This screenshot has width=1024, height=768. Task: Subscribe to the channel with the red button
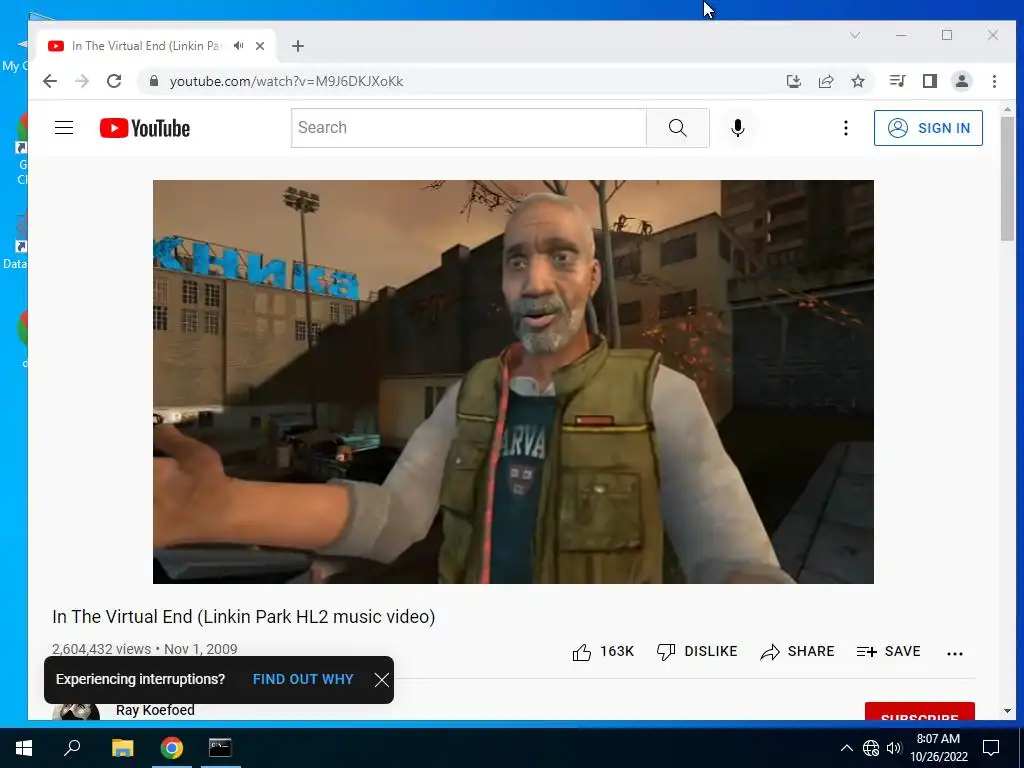(920, 712)
